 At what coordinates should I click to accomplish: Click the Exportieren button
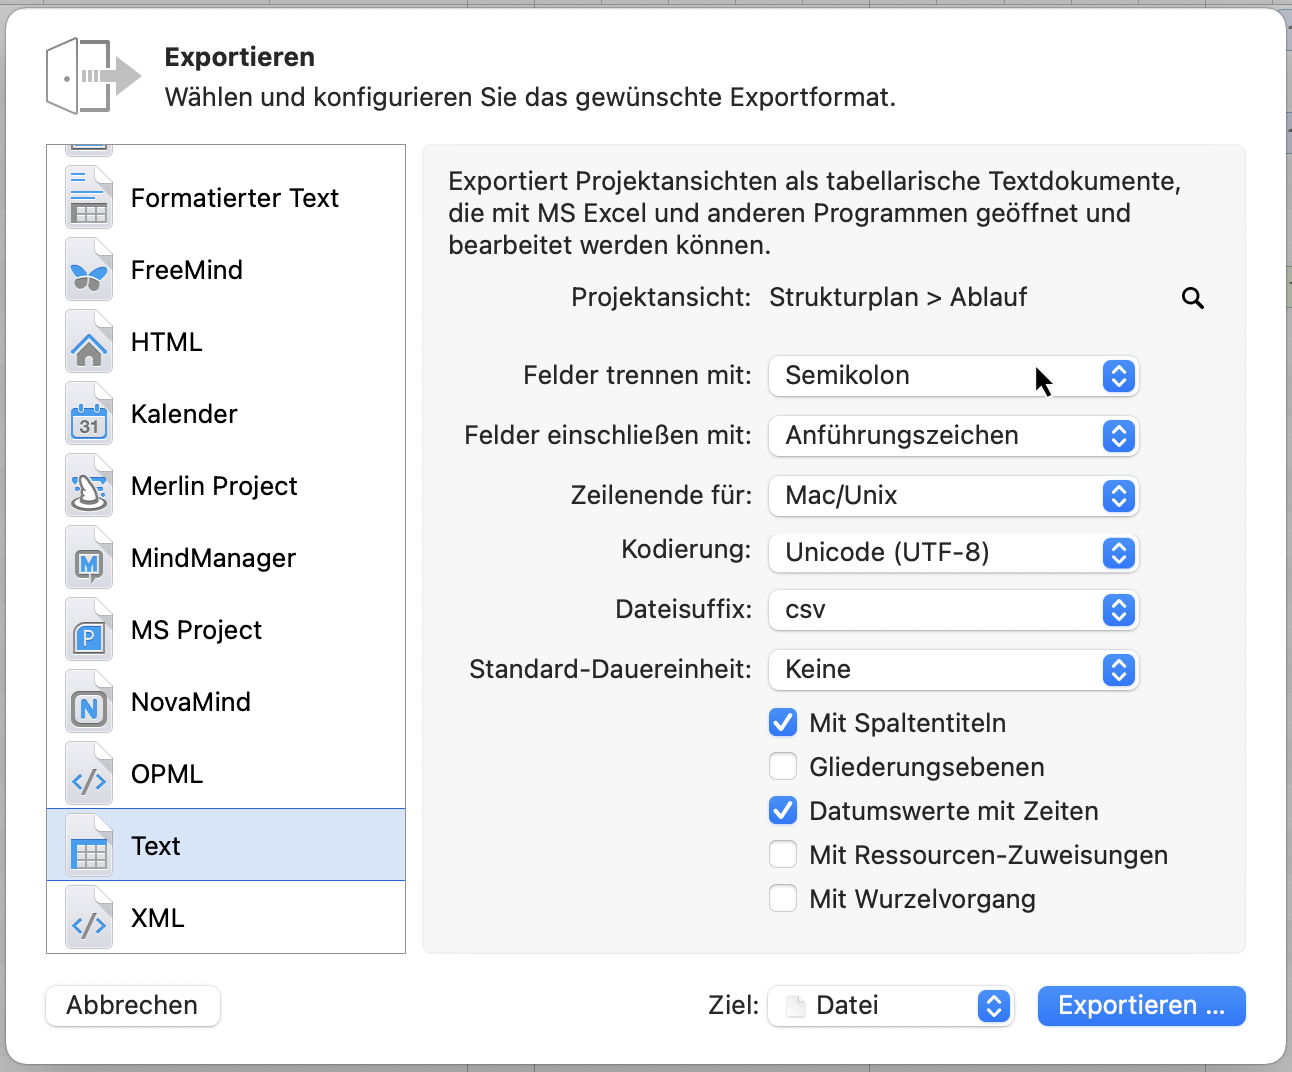click(x=1141, y=1005)
